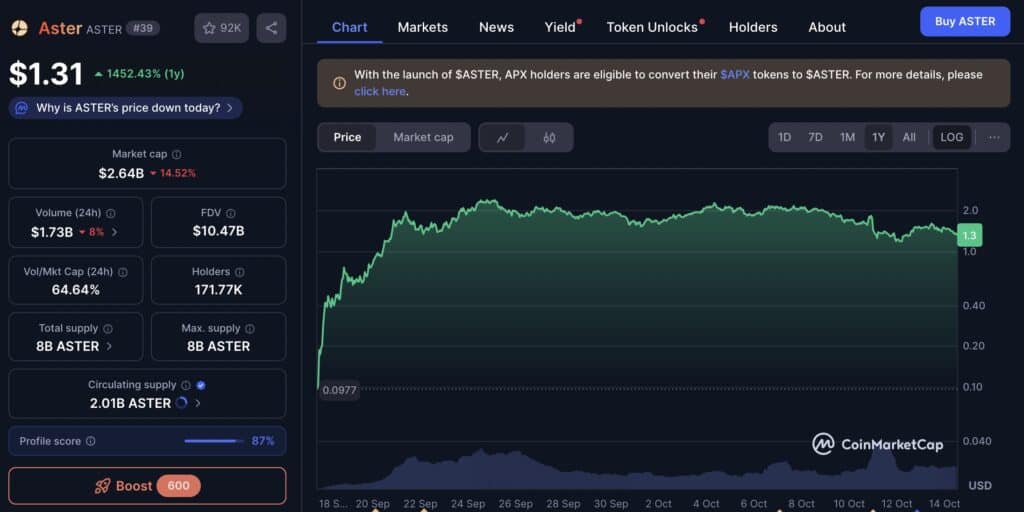
Task: Click the $1.31 price text
Action: pyautogui.click(x=46, y=74)
